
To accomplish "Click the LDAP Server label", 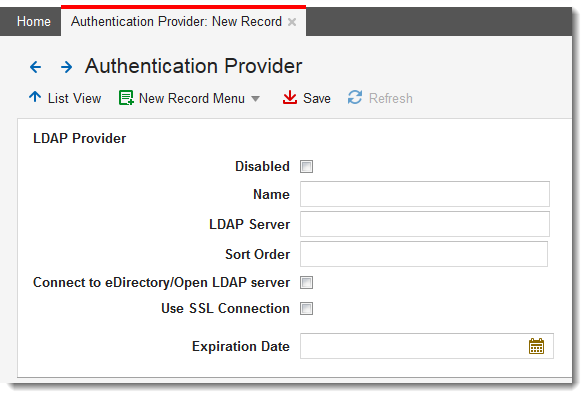I will coord(249,224).
